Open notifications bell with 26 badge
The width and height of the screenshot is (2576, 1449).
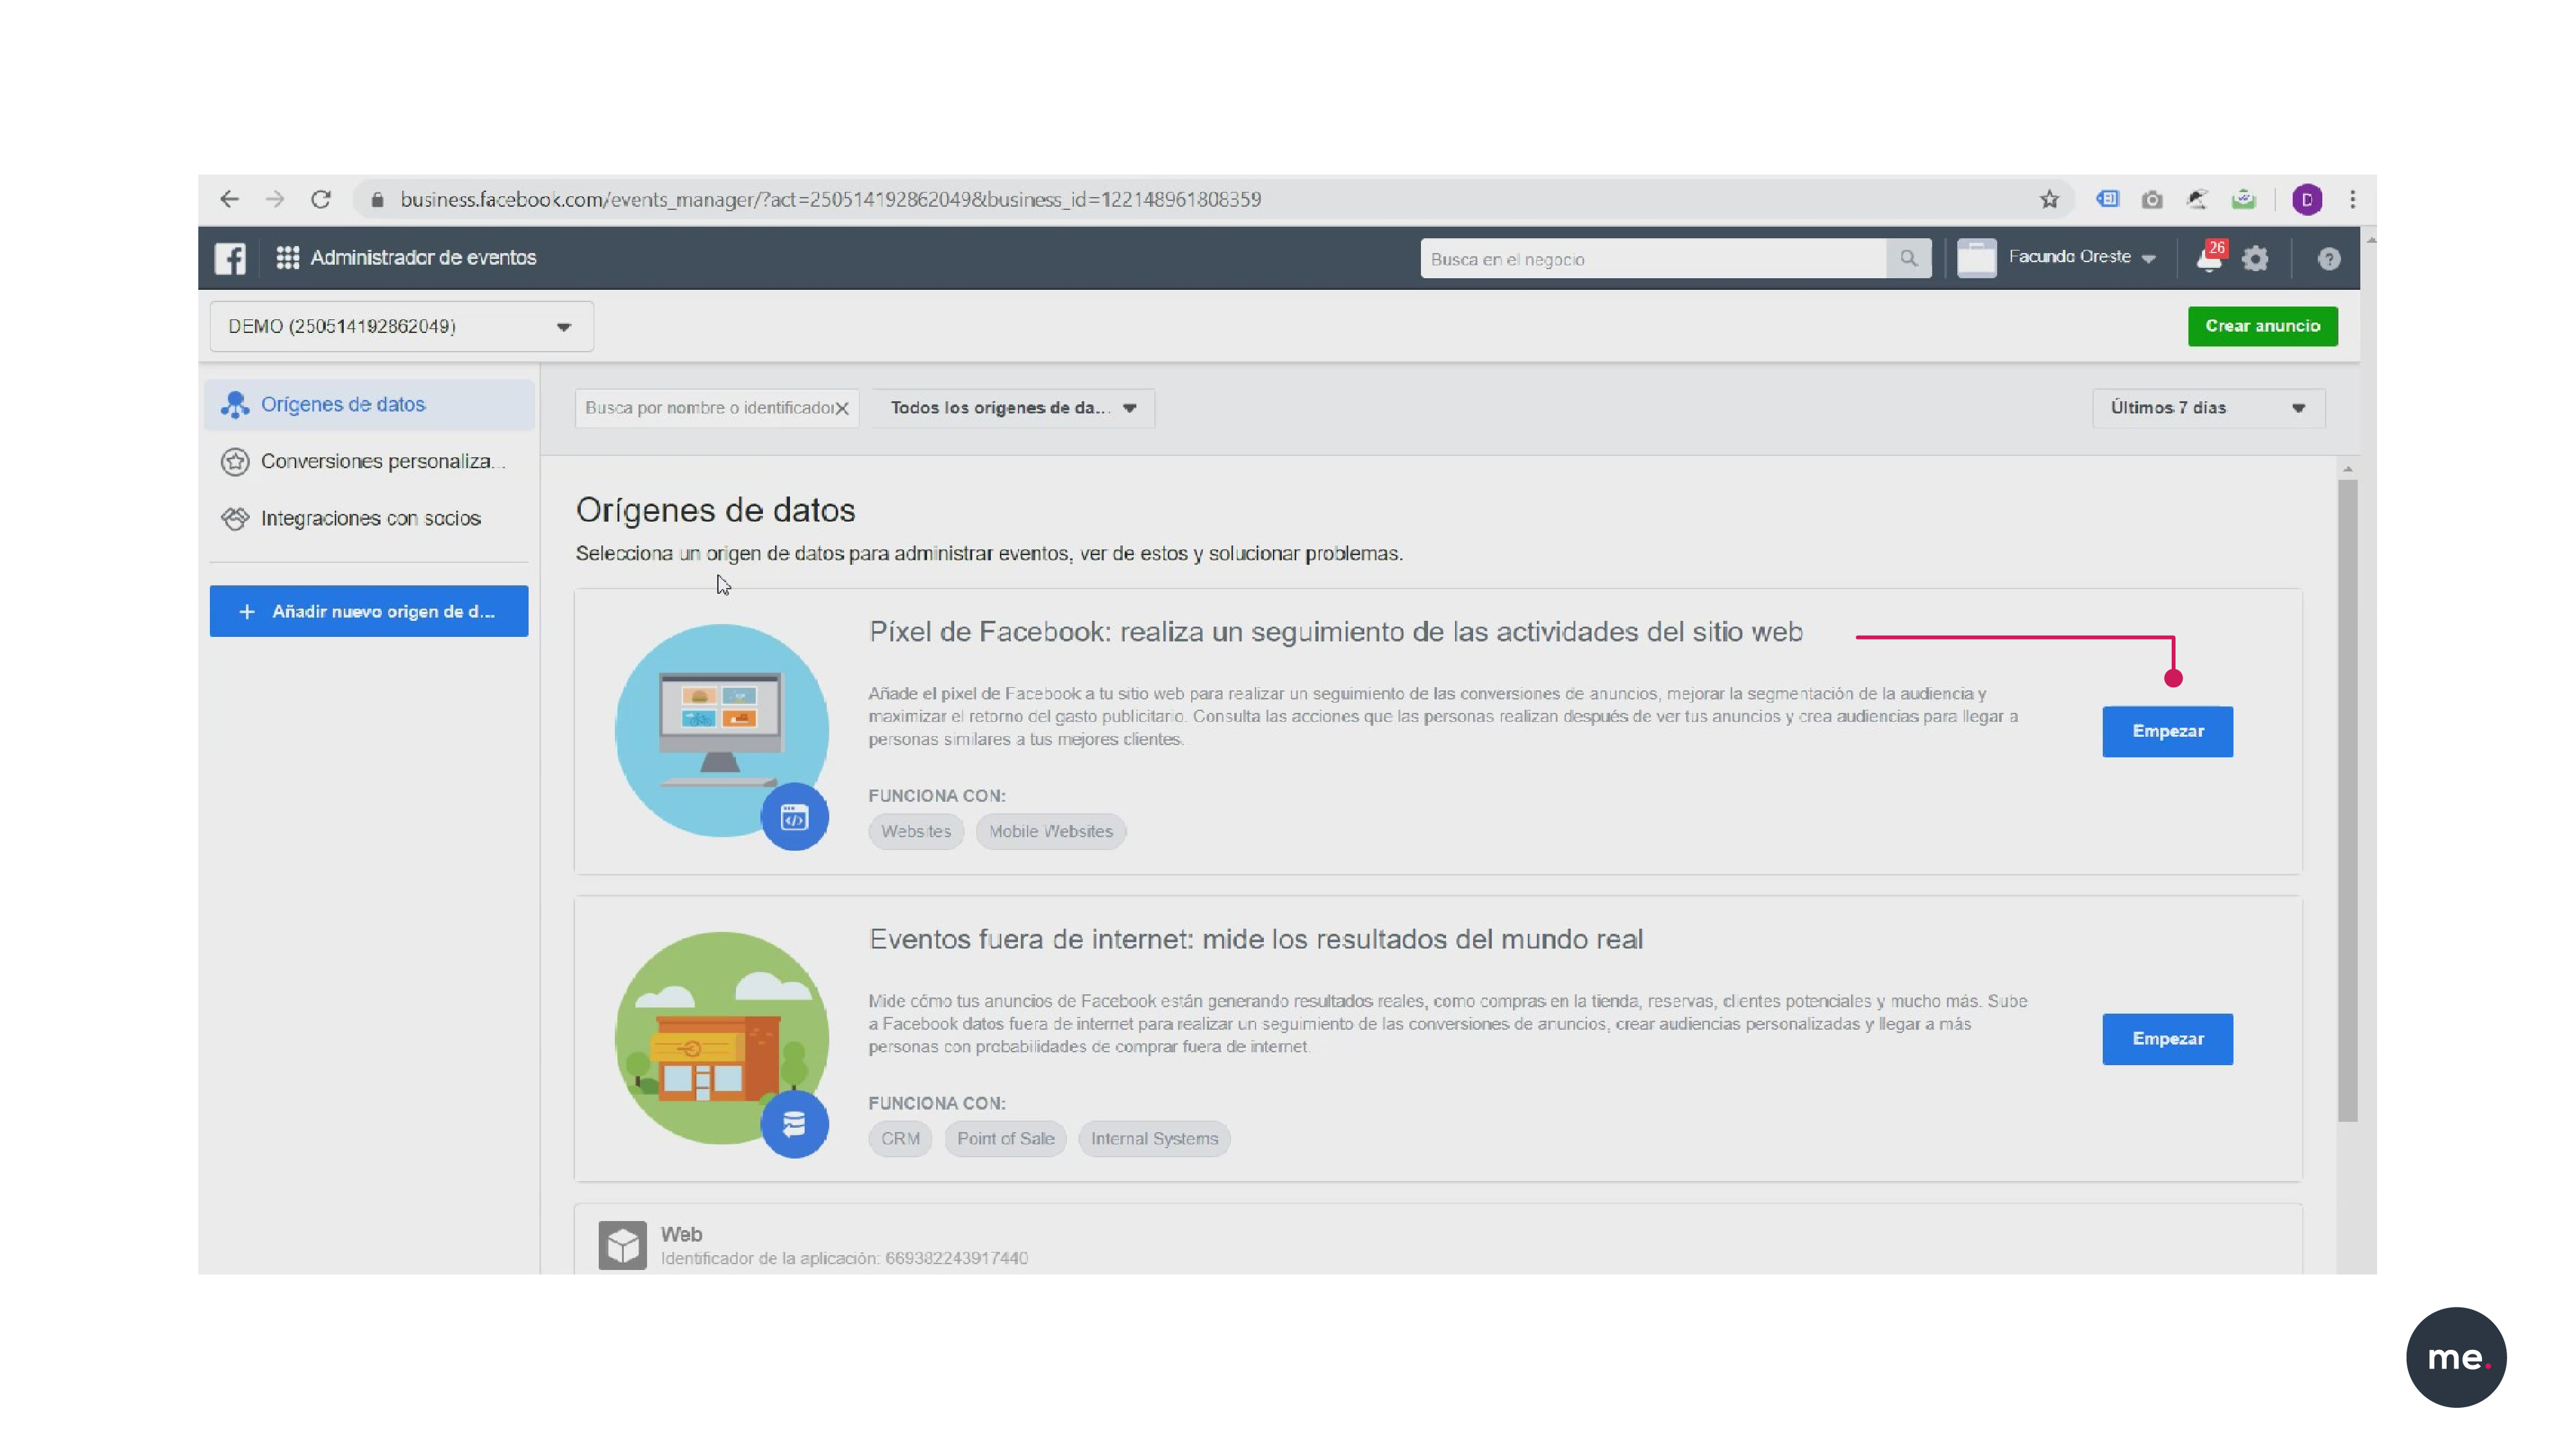coord(2210,257)
